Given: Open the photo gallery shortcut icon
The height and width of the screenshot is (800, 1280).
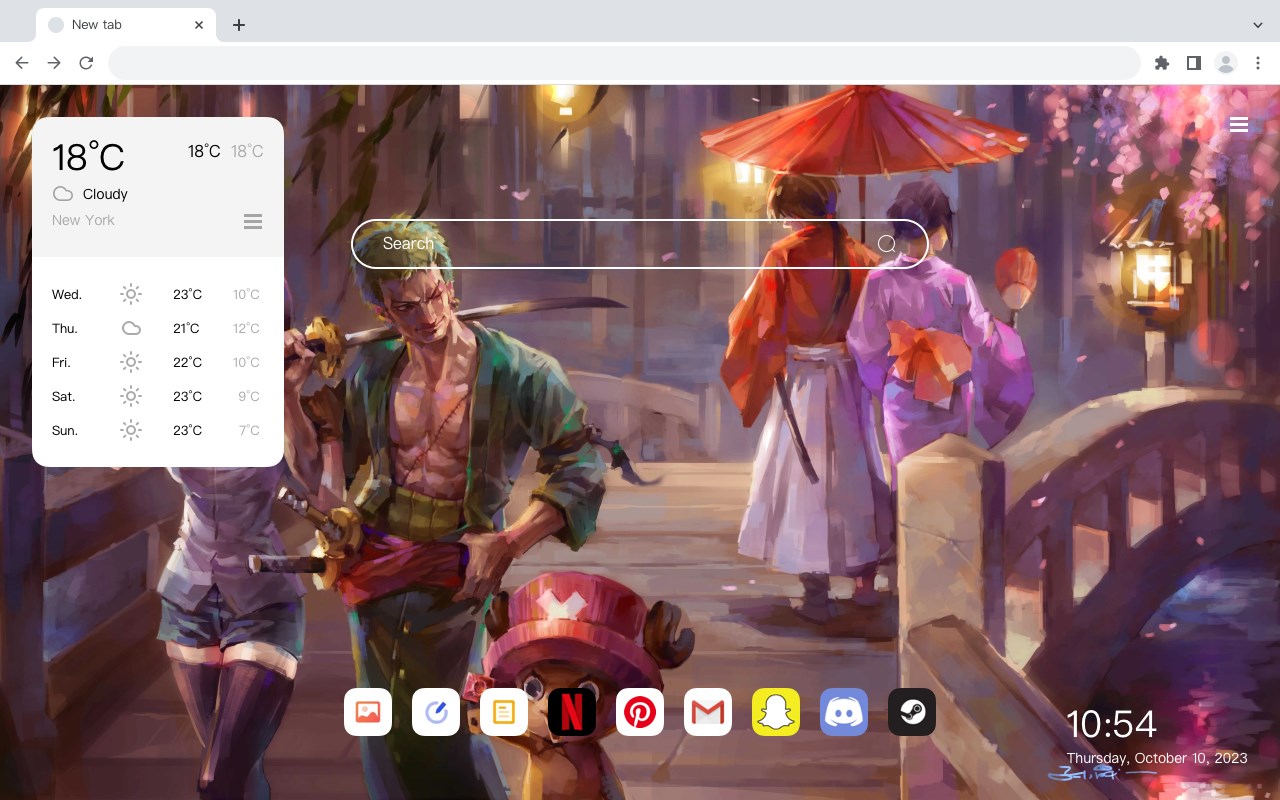Looking at the screenshot, I should [368, 712].
